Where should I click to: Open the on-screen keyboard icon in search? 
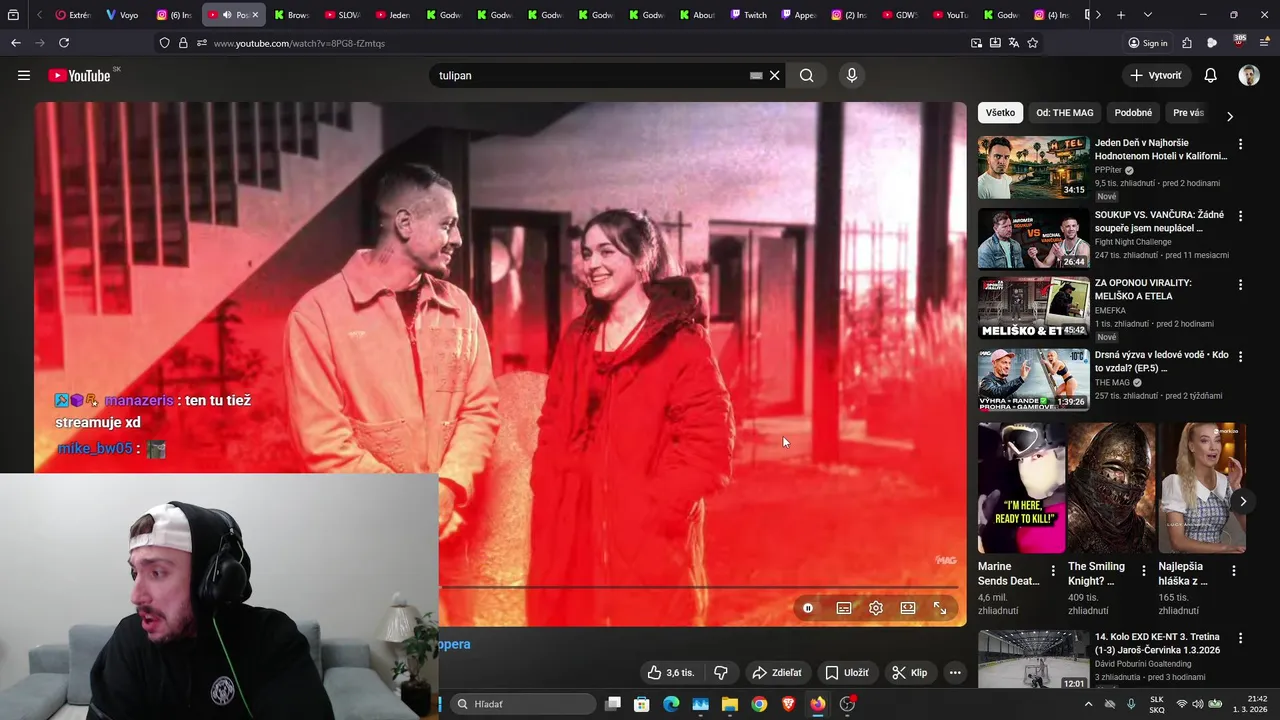(x=756, y=75)
